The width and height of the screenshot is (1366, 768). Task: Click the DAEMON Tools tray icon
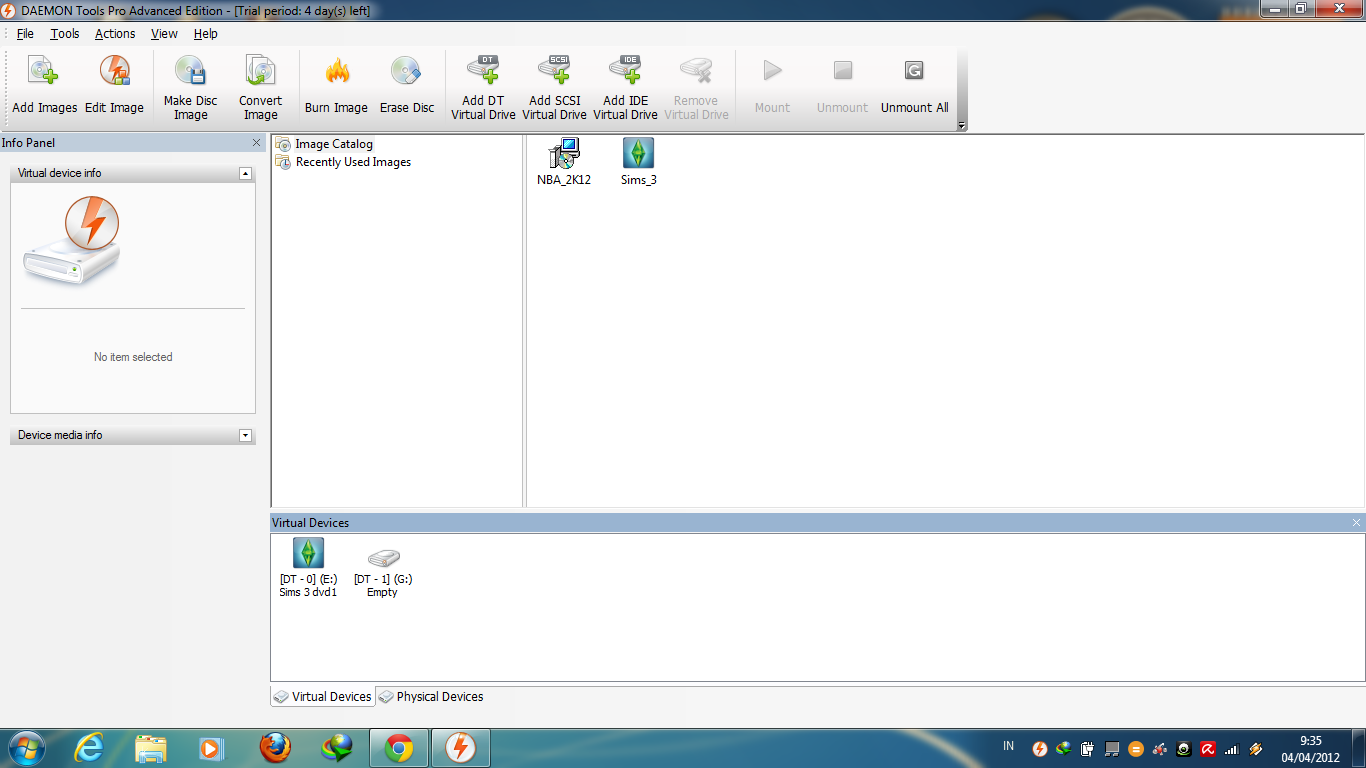pos(1040,749)
